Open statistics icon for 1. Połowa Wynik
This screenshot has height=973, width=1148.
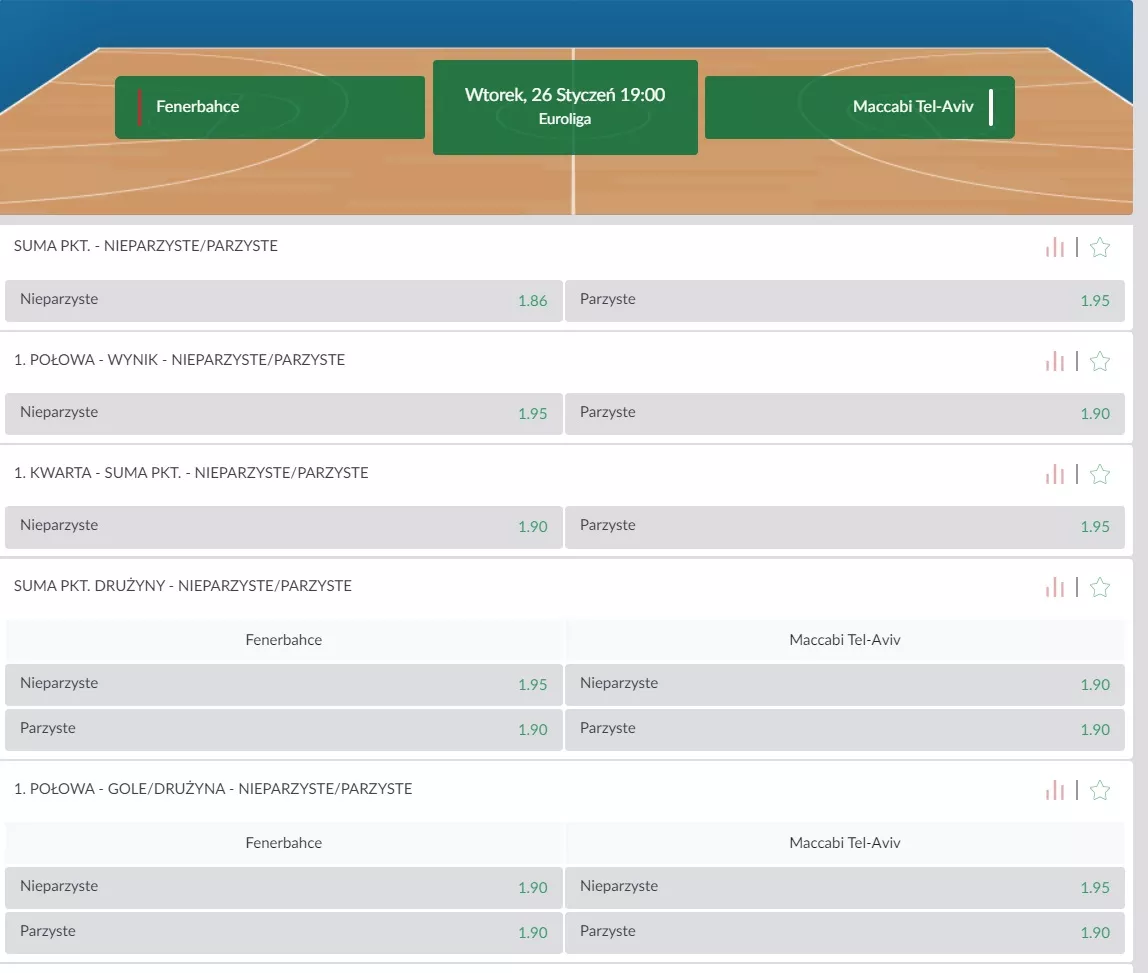pyautogui.click(x=1055, y=361)
